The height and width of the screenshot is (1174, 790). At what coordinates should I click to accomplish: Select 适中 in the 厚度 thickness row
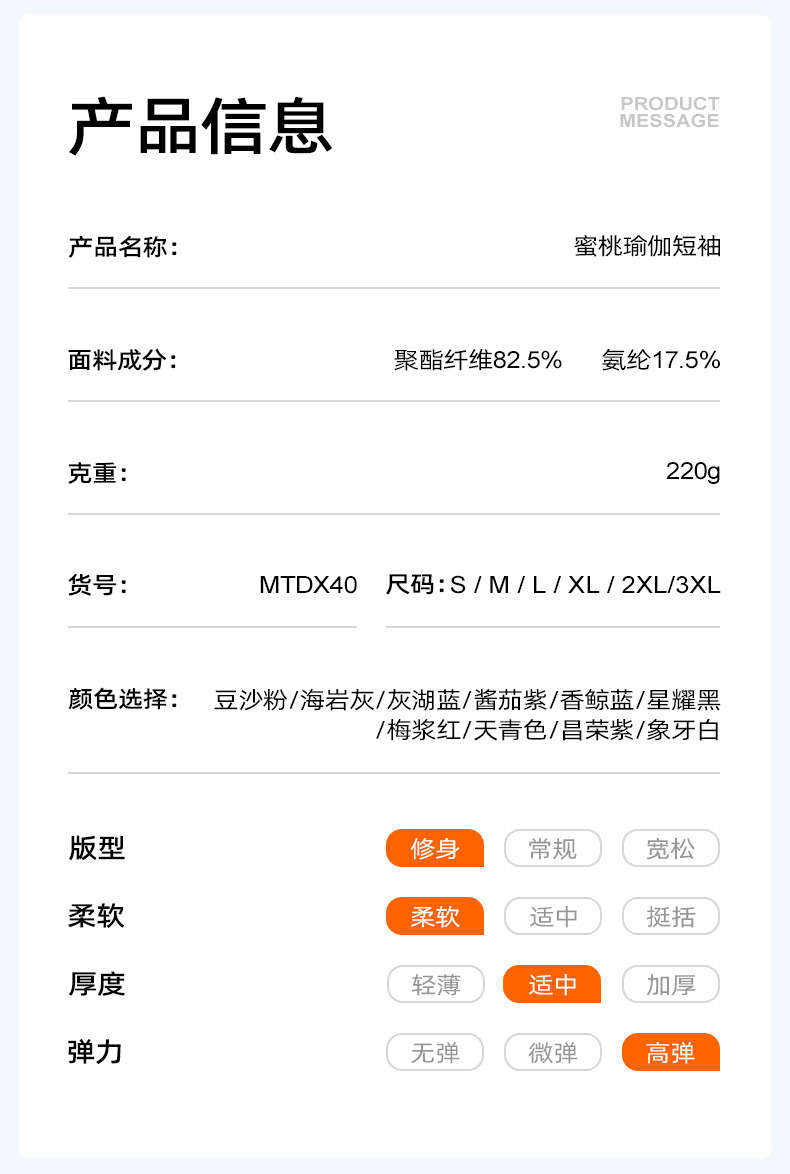(x=552, y=984)
